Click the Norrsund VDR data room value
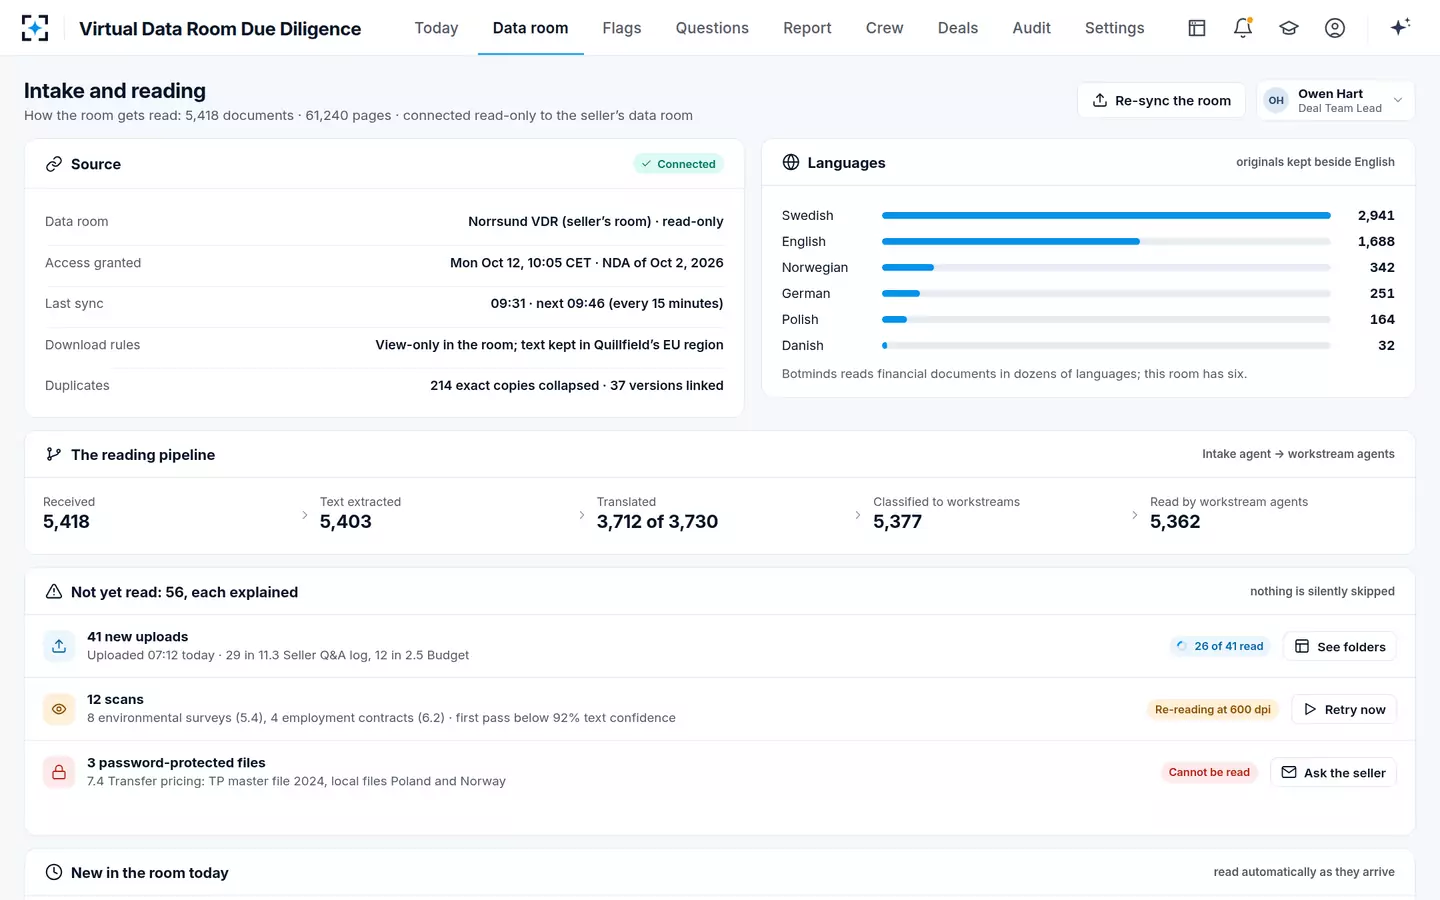This screenshot has height=900, width=1440. [596, 221]
